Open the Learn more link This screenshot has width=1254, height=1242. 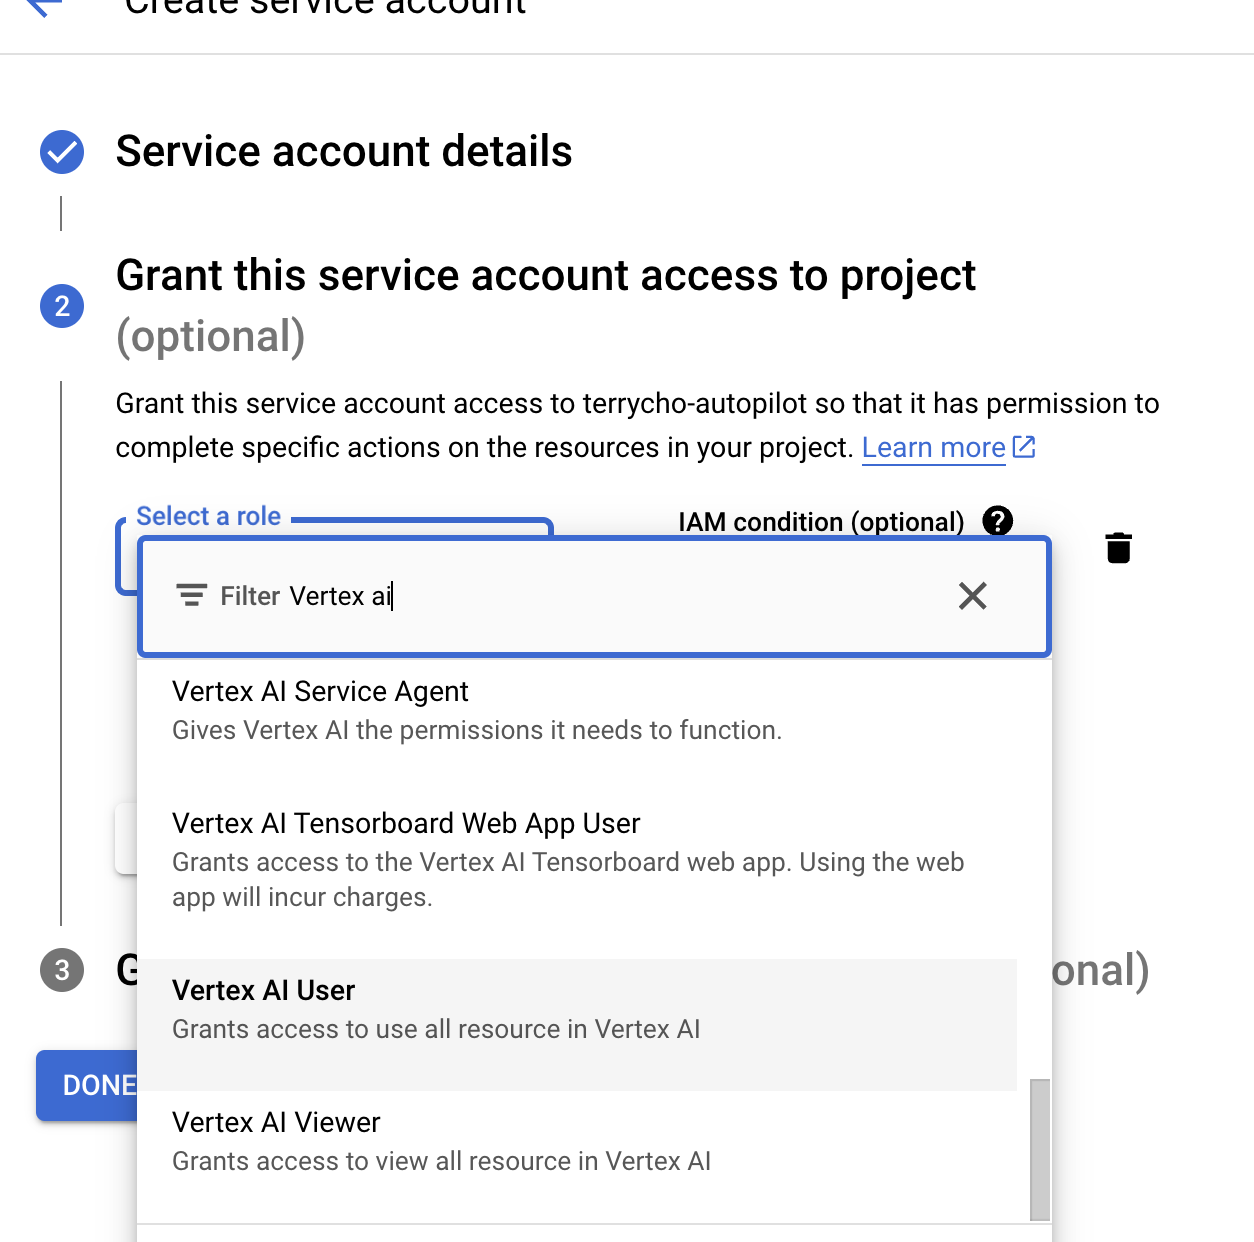(x=934, y=448)
